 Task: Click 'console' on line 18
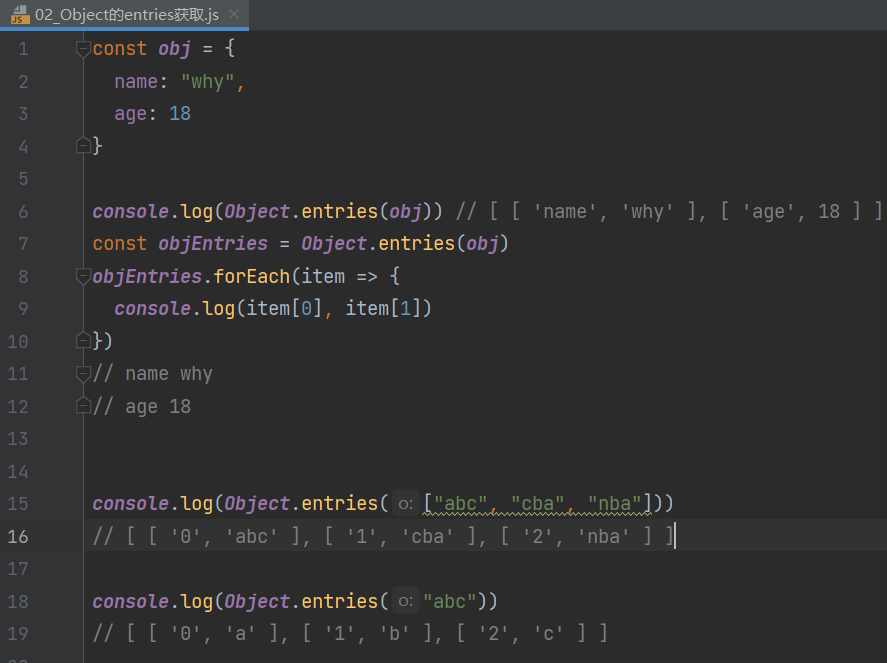point(131,601)
